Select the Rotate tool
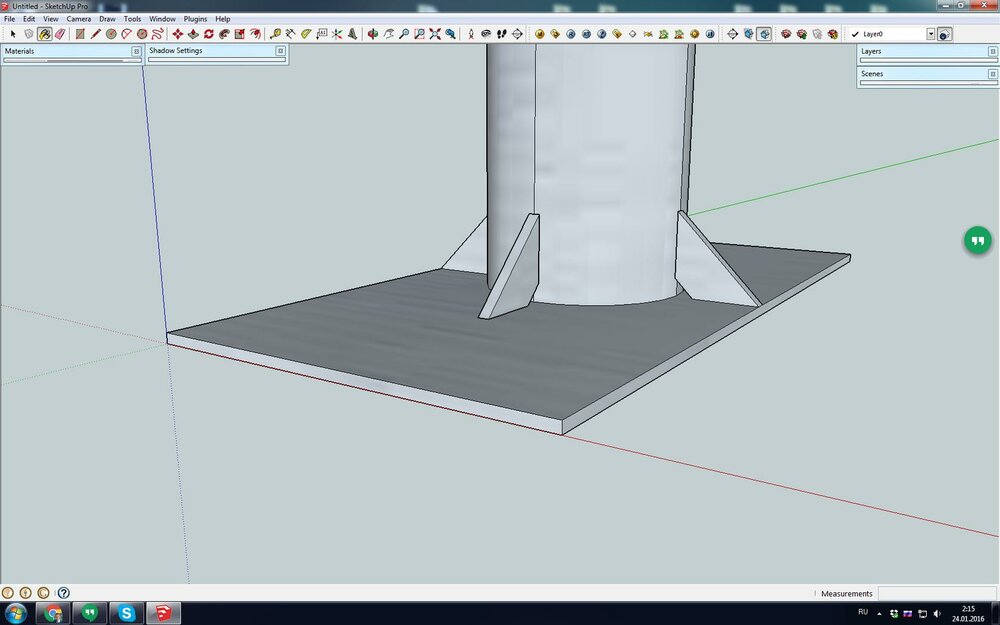Screen dimensions: 1000x625 click(x=208, y=34)
